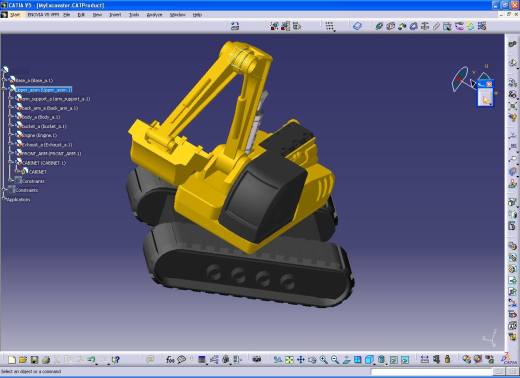Collapse the CABINET (CABINET.1) node
Screen dimensions: 520x378
point(11,163)
